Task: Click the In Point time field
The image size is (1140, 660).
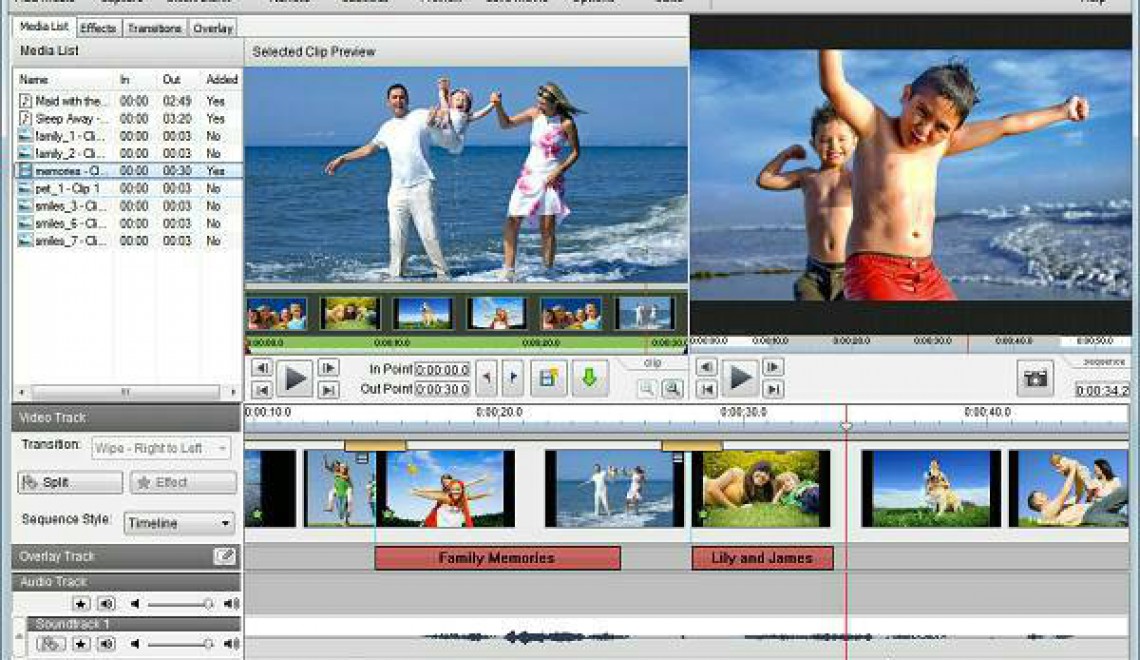Action: [x=442, y=369]
